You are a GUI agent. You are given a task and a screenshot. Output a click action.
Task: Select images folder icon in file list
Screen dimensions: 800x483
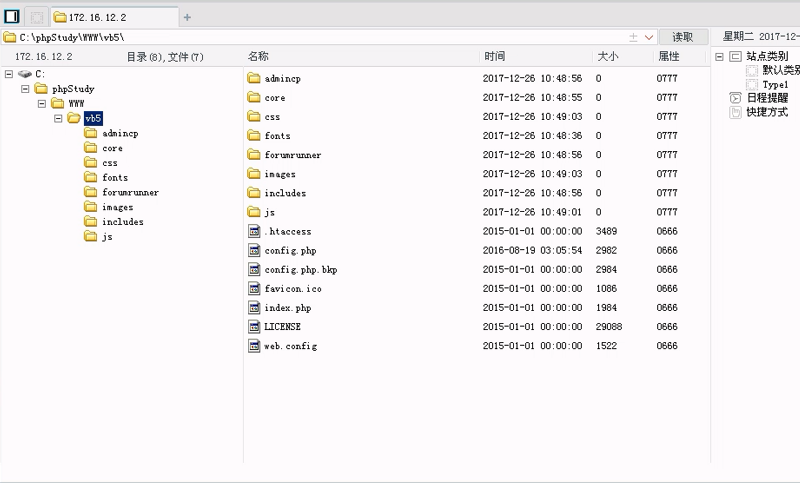[254, 173]
